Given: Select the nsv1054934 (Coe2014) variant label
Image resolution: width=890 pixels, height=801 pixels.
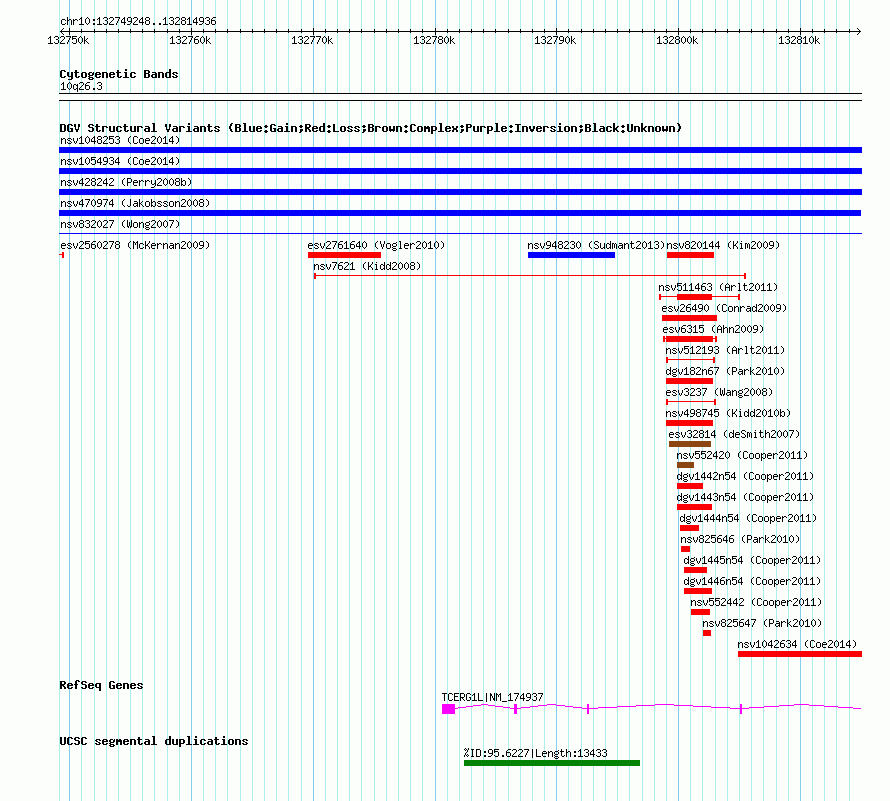Looking at the screenshot, I should pos(120,161).
